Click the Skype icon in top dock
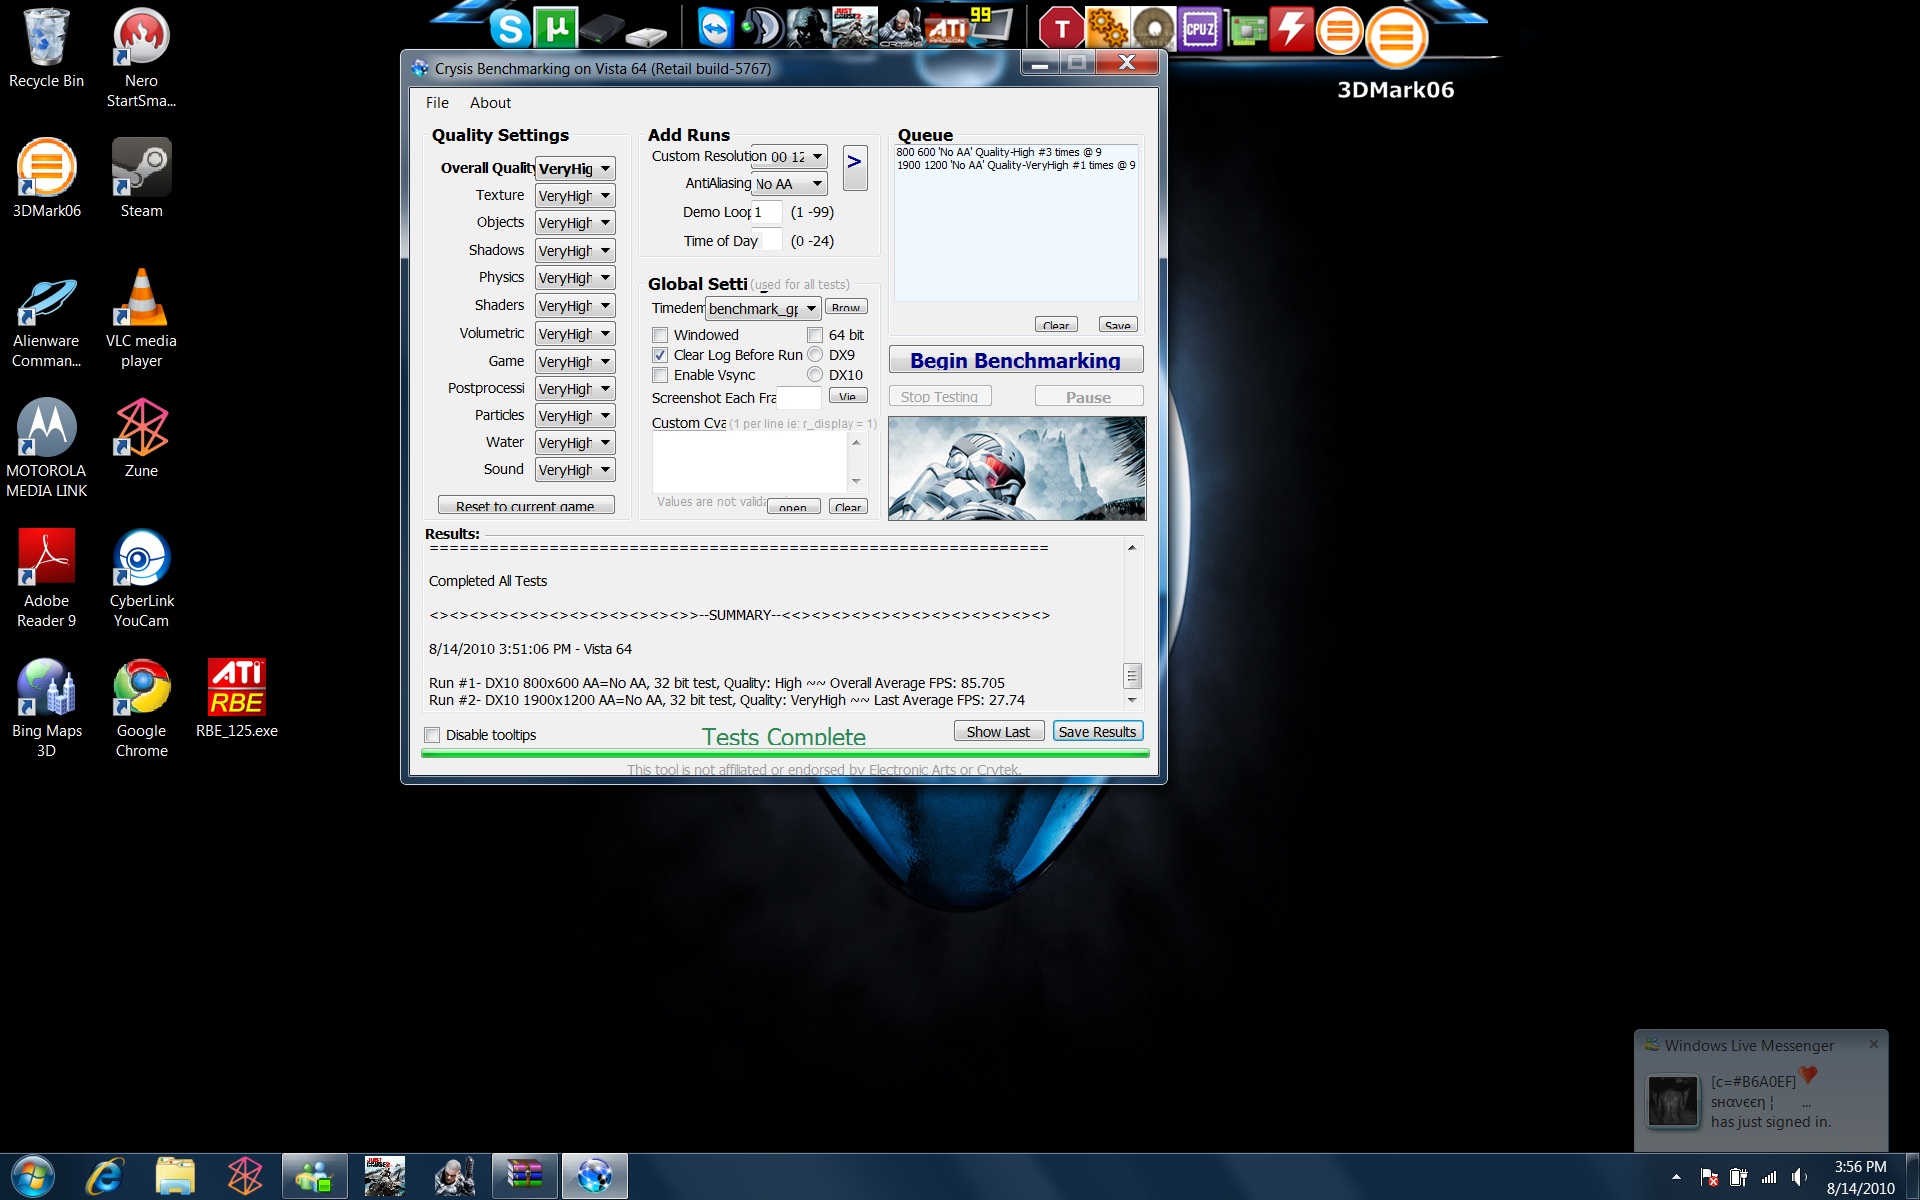This screenshot has height=1200, width=1920. coord(509,28)
